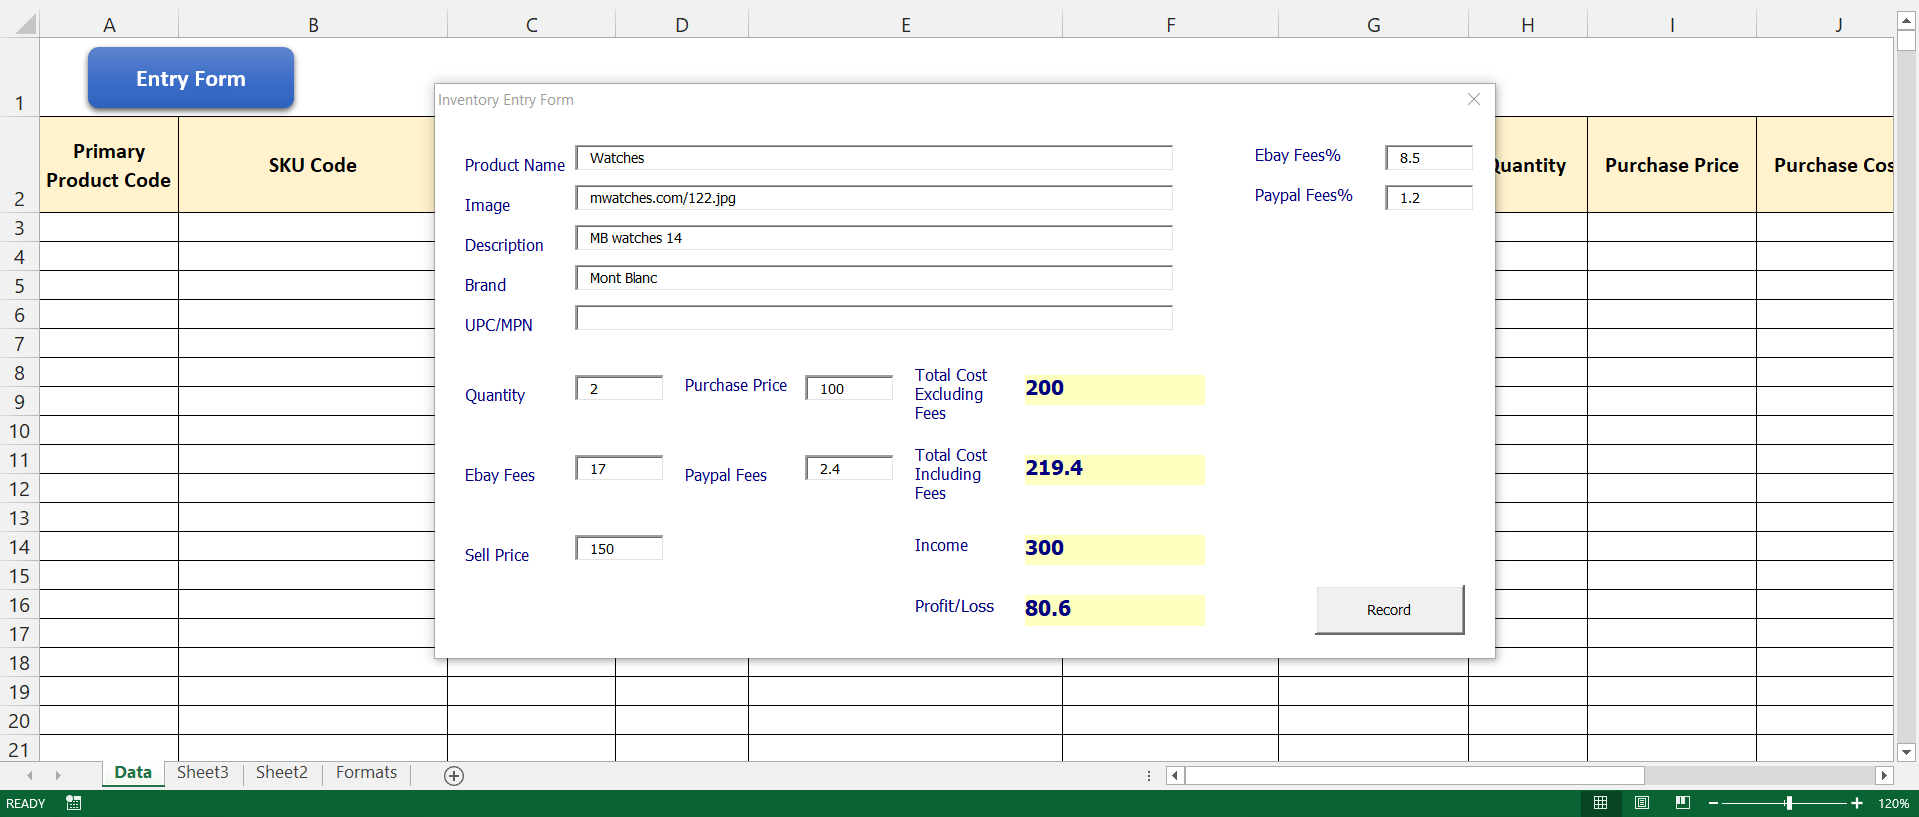This screenshot has width=1919, height=817.
Task: Click the Purchase Price field showing 100
Action: tap(849, 388)
